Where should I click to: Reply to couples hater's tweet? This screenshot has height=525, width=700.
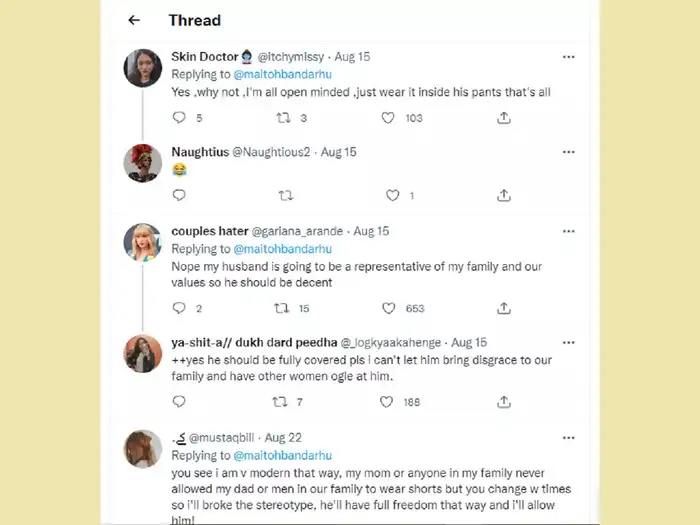click(x=179, y=309)
